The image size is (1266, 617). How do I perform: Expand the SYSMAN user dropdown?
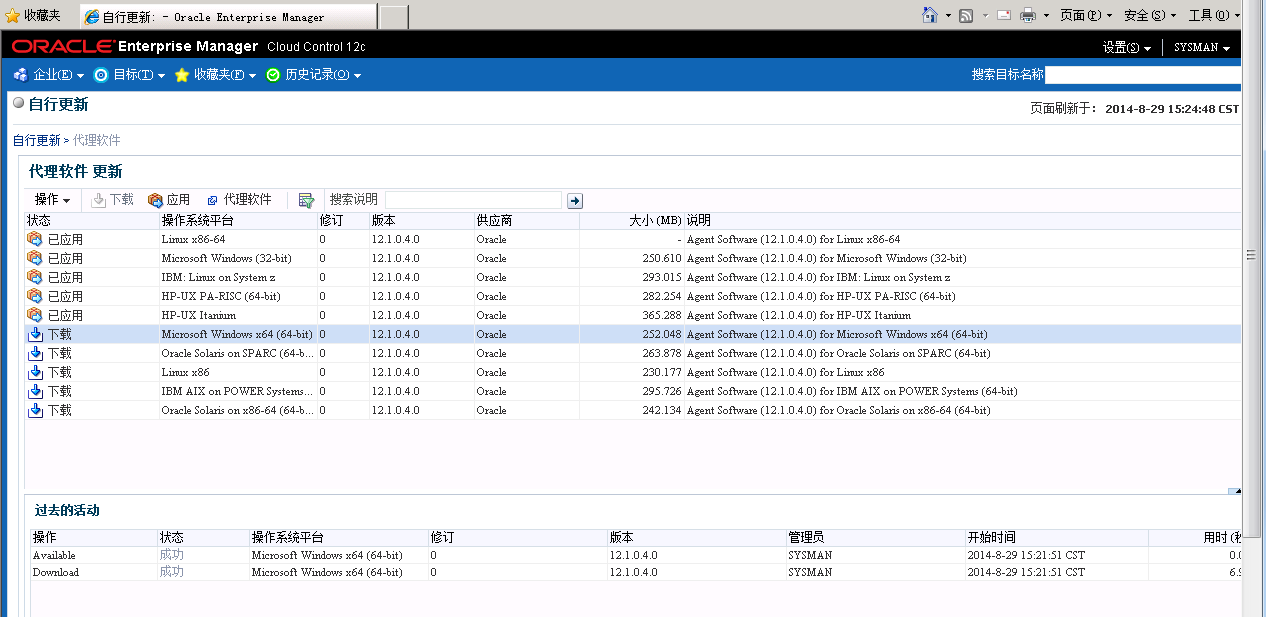[x=1201, y=48]
